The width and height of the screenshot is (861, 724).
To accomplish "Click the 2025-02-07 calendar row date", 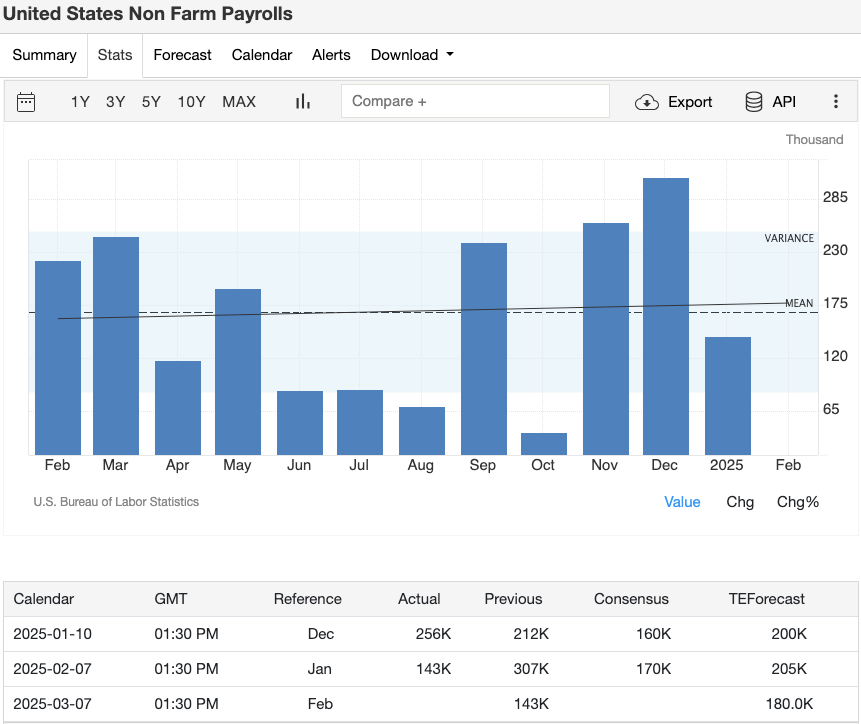I will [50, 668].
